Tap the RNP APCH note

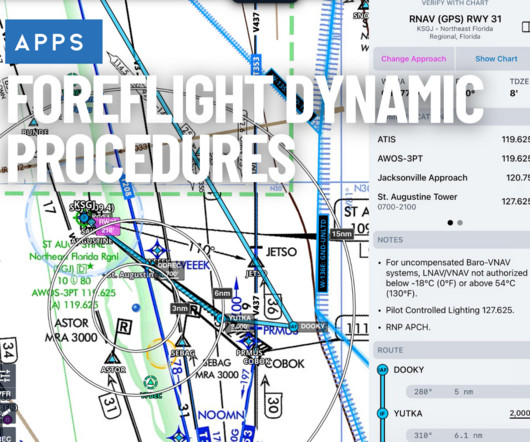(x=408, y=327)
